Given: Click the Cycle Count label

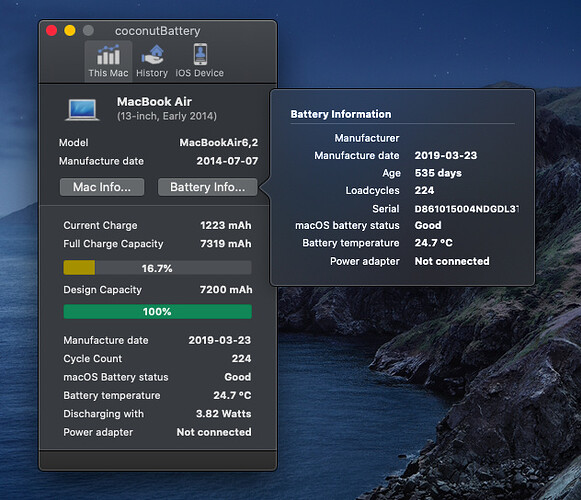Looking at the screenshot, I should click(93, 359).
